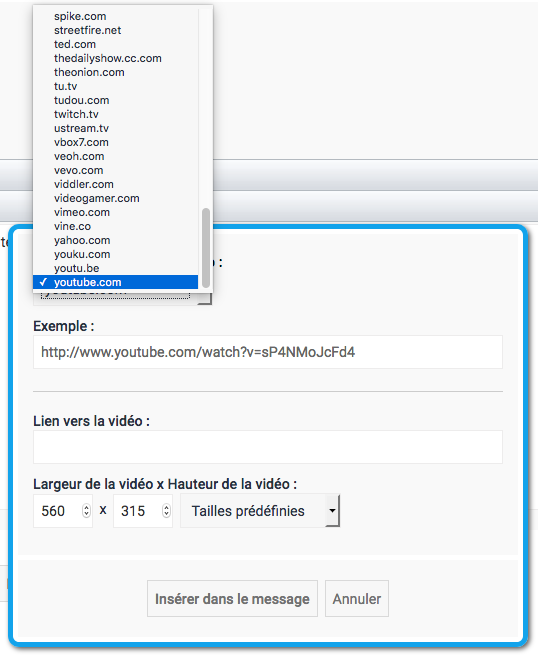Choose streetfire.net in the dropdown list

[x=115, y=30]
